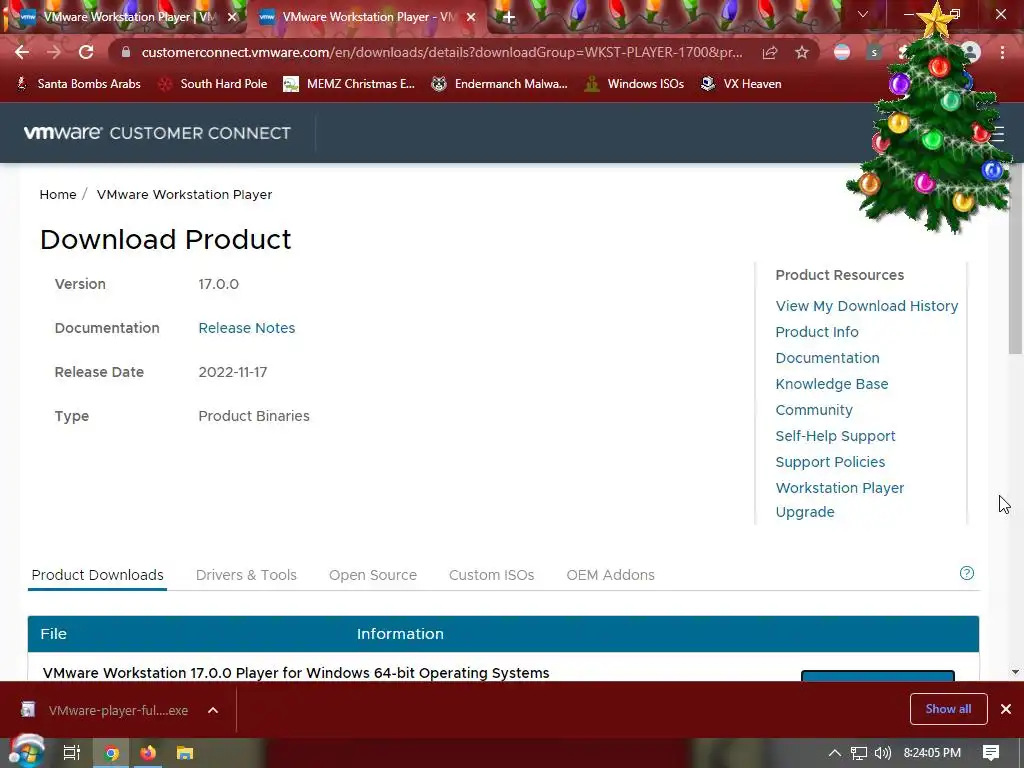Open the Windows Start menu
This screenshot has height=768, width=1024.
click(26, 753)
